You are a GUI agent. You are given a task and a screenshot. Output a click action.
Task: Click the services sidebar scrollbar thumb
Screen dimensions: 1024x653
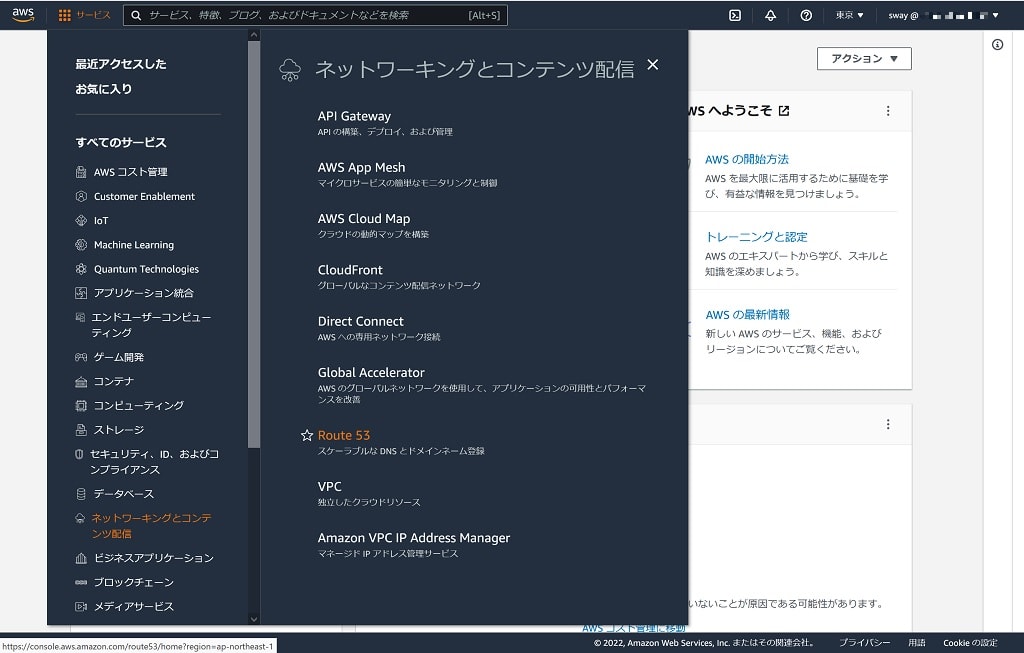click(x=254, y=245)
